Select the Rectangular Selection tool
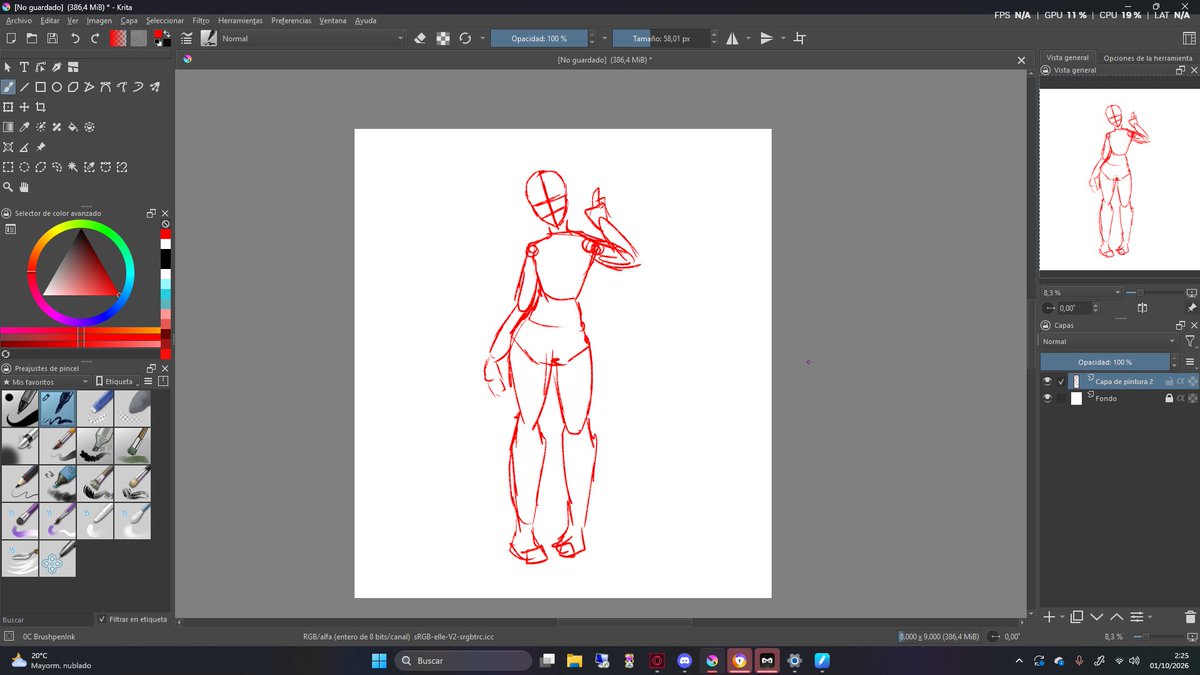 (8, 167)
